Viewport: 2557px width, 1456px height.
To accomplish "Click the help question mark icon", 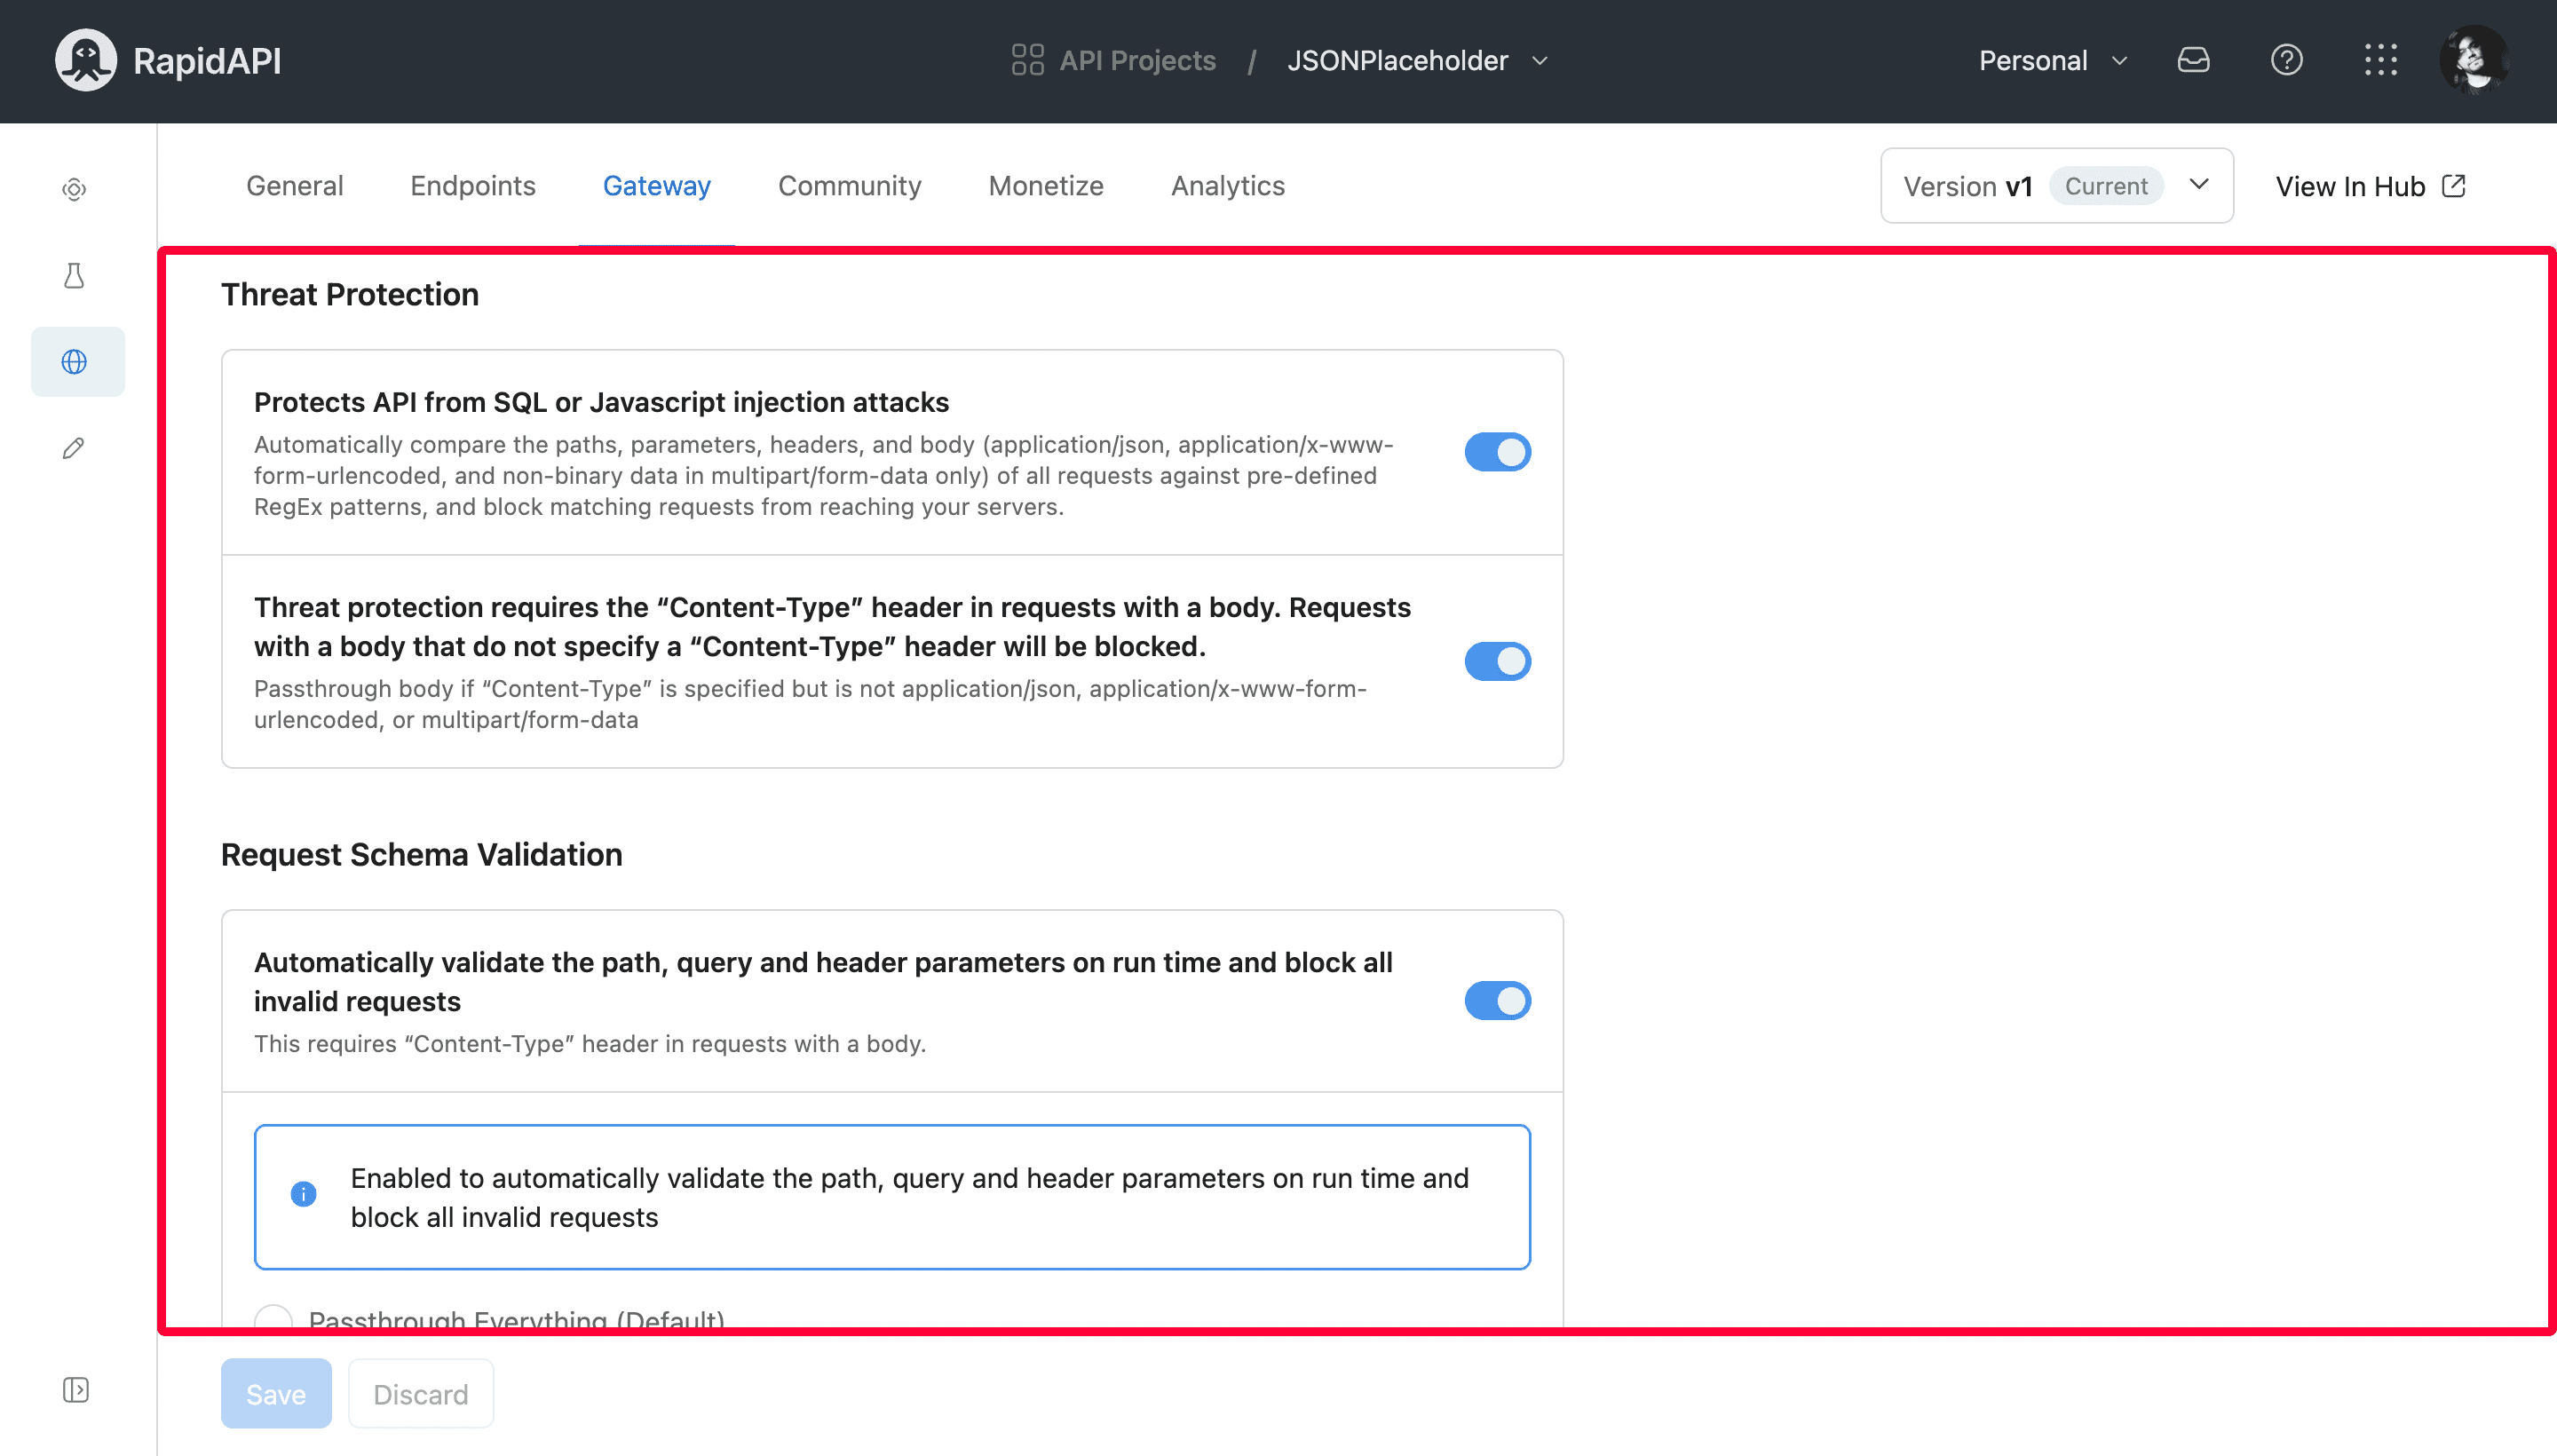I will click(2286, 59).
